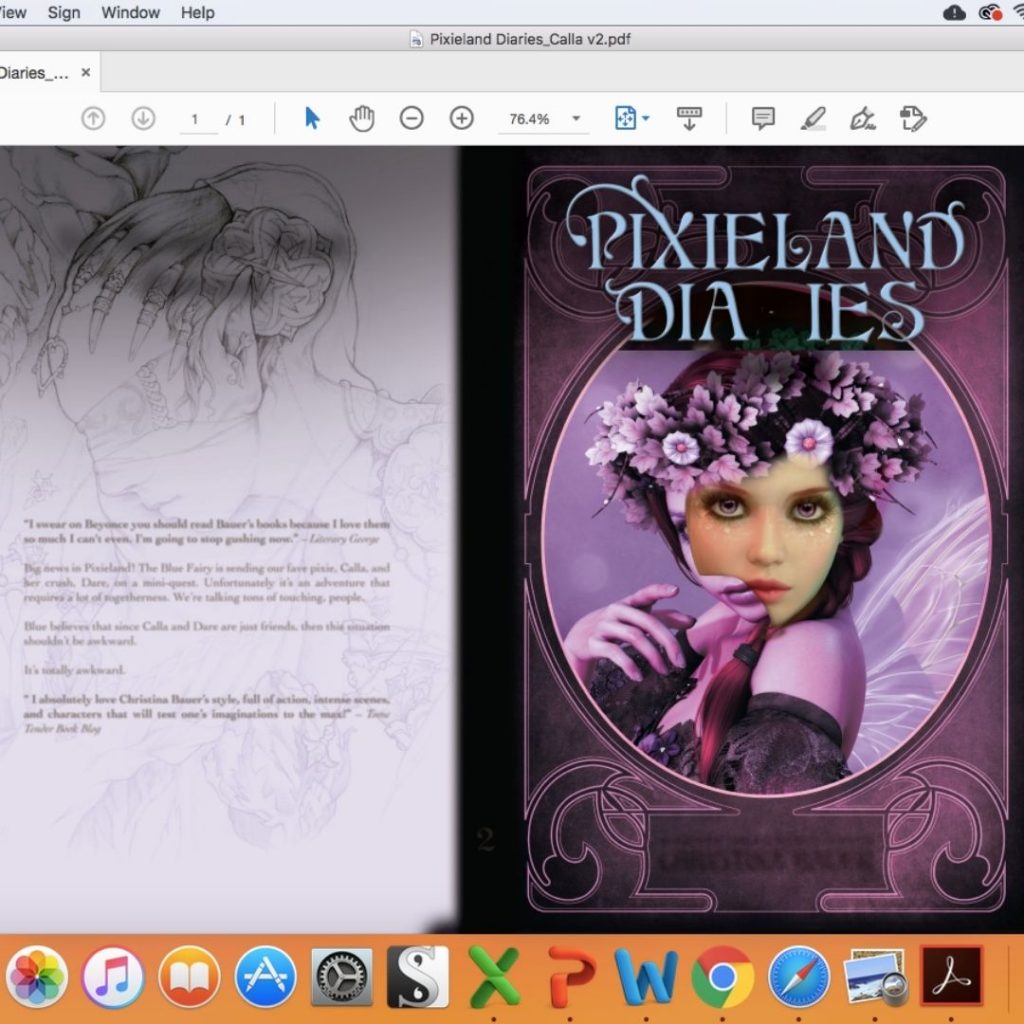Open Excel from the Dock
Screen dimensions: 1024x1024
coord(494,977)
